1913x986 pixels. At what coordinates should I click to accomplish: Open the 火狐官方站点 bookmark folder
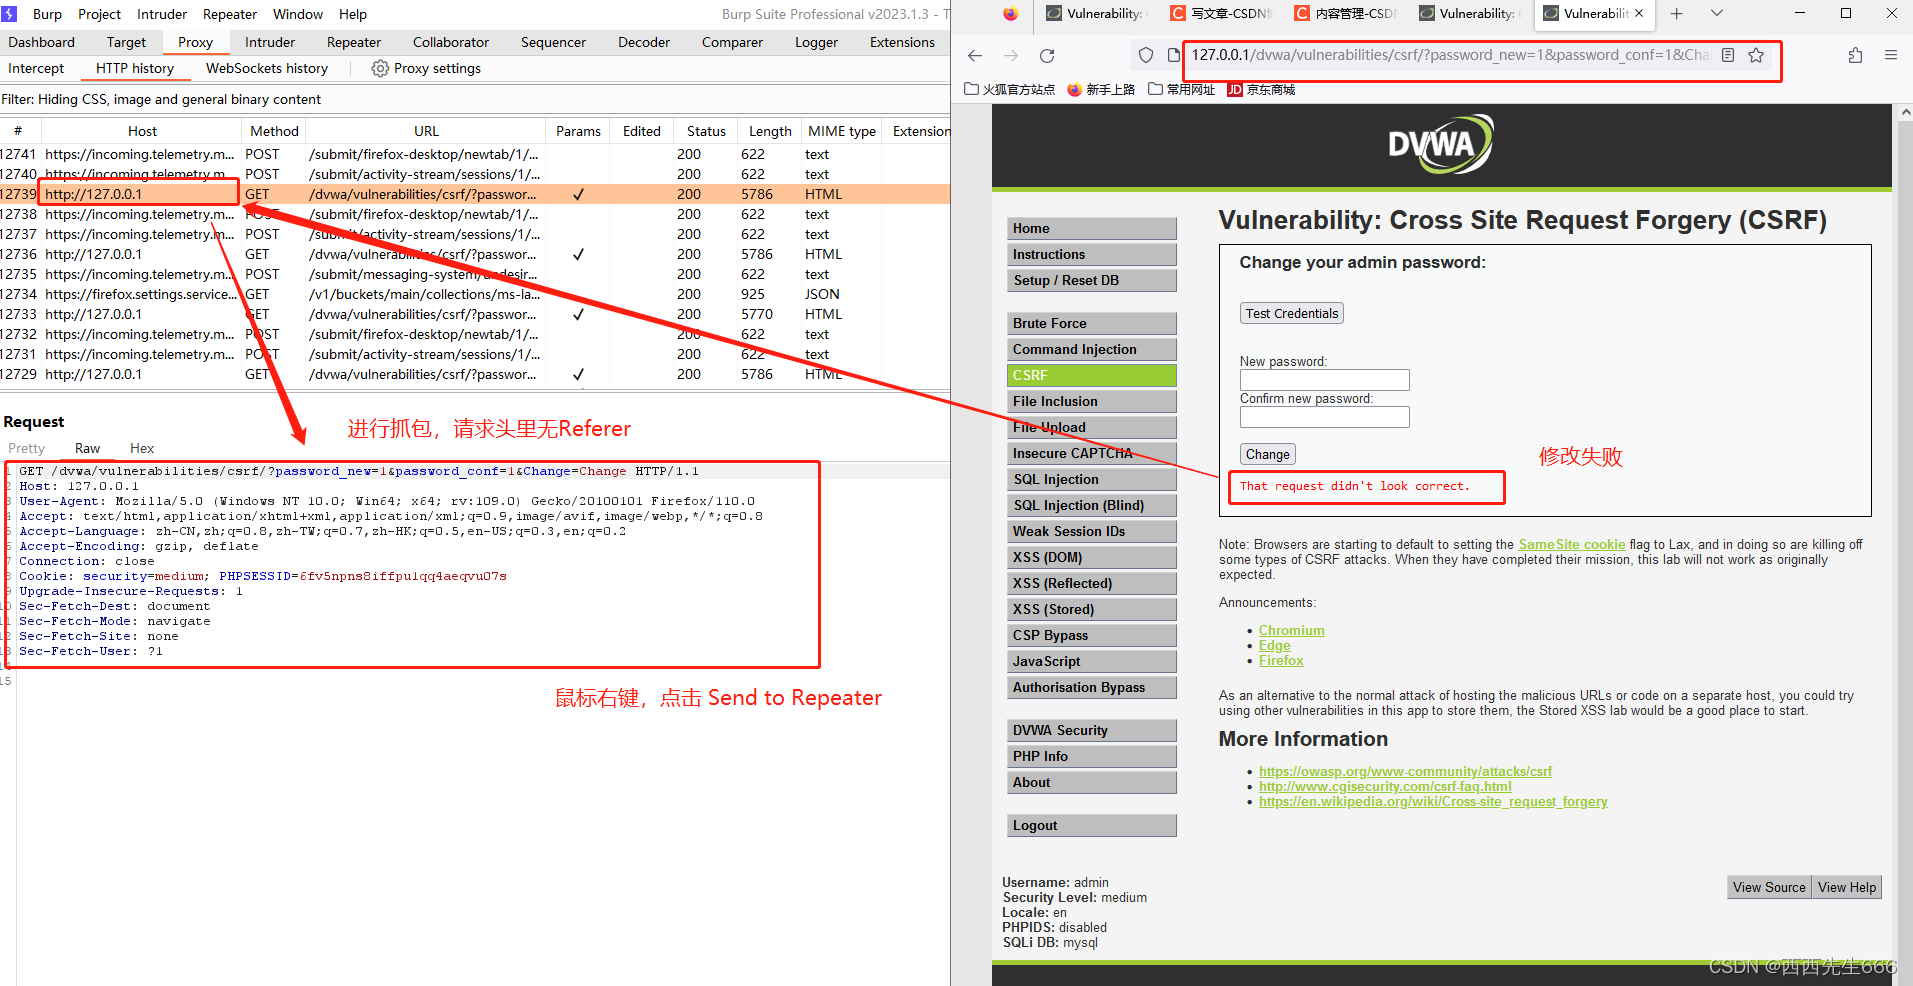(x=1010, y=90)
